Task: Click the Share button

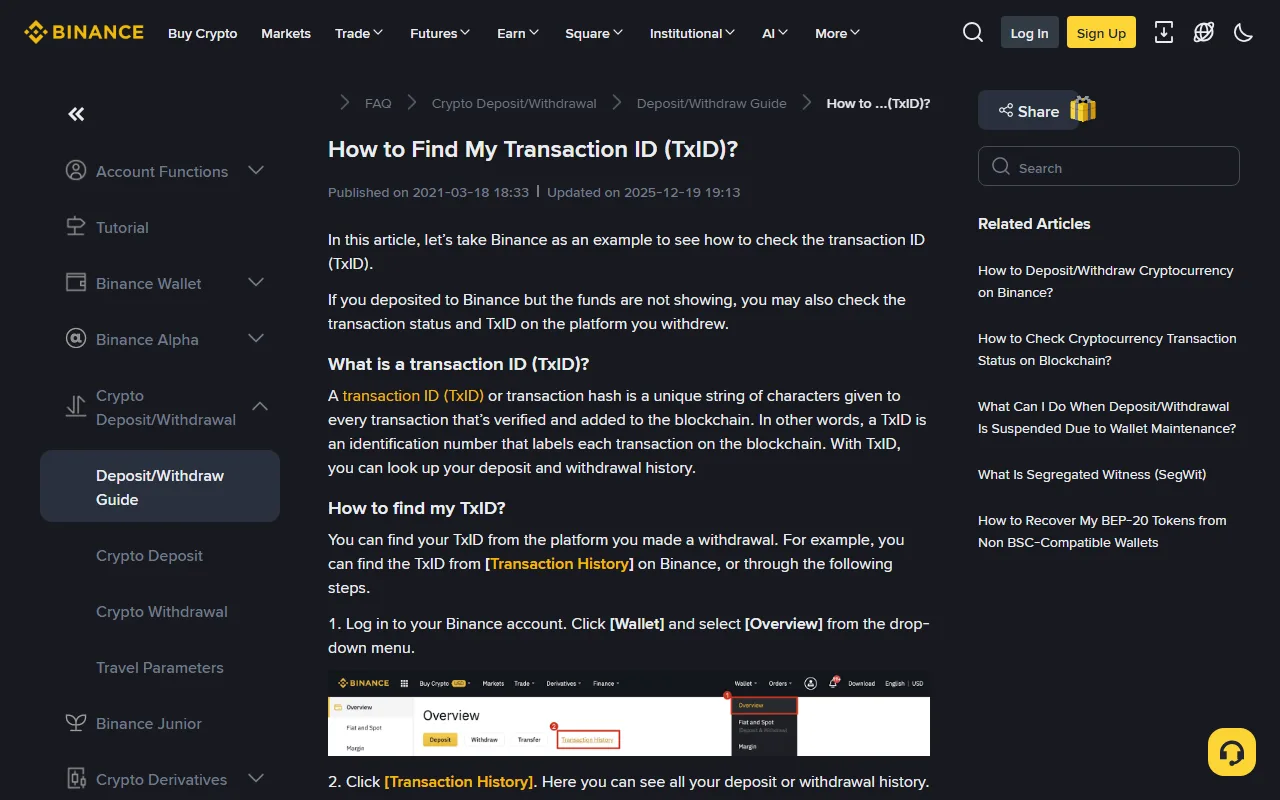Action: click(x=1028, y=111)
